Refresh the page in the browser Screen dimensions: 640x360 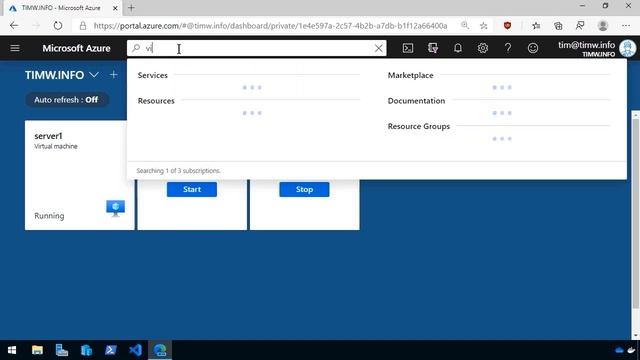click(58, 26)
